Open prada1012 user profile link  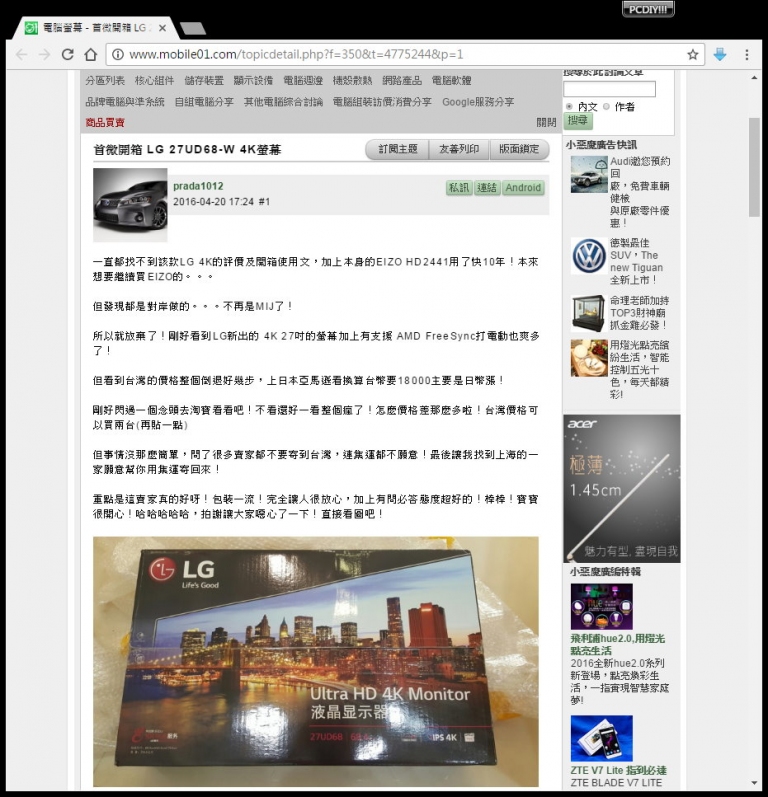click(x=198, y=186)
